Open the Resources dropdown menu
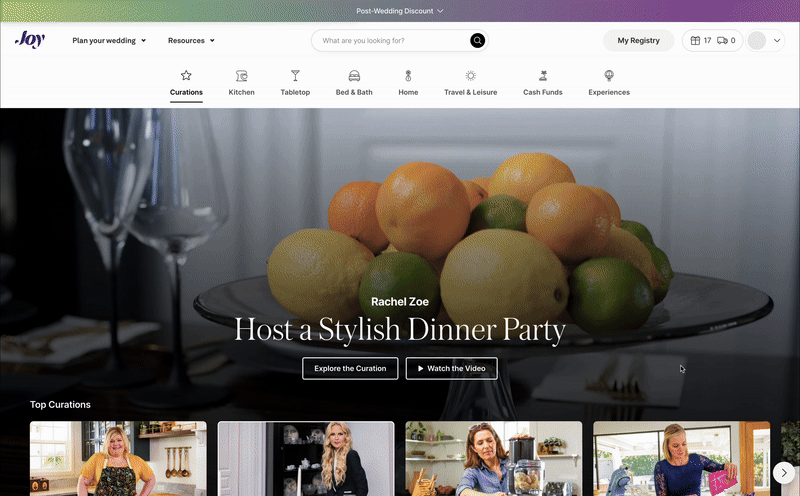Image resolution: width=800 pixels, height=496 pixels. [x=191, y=40]
